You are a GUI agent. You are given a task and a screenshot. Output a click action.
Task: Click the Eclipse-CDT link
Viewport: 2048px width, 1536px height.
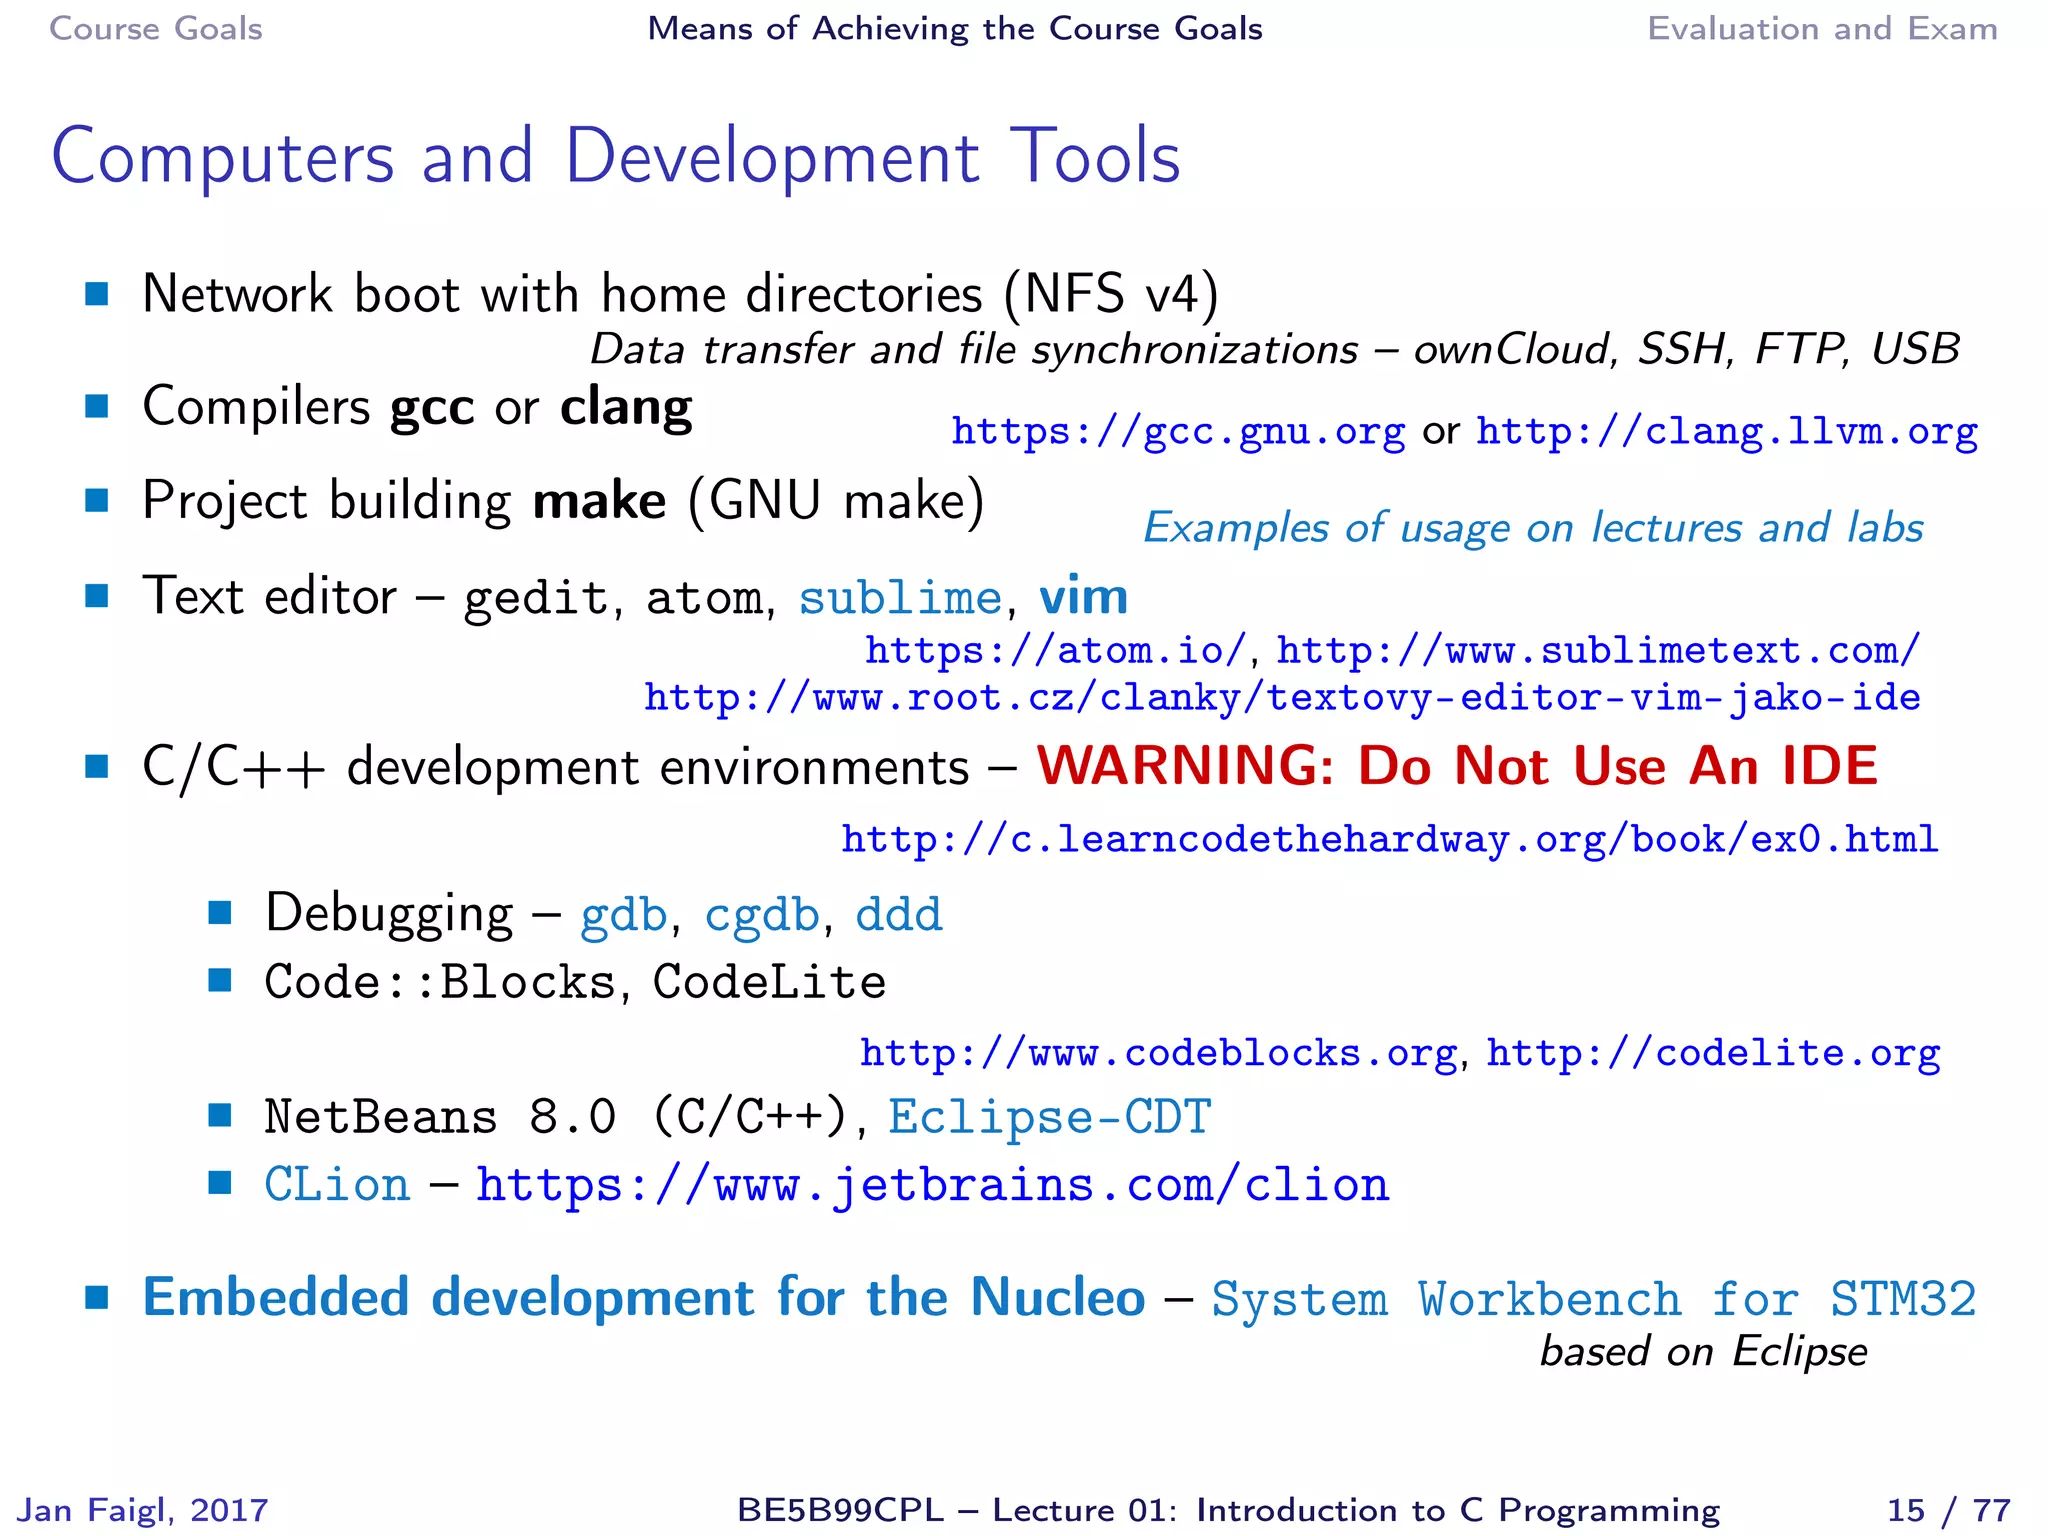1050,1117
